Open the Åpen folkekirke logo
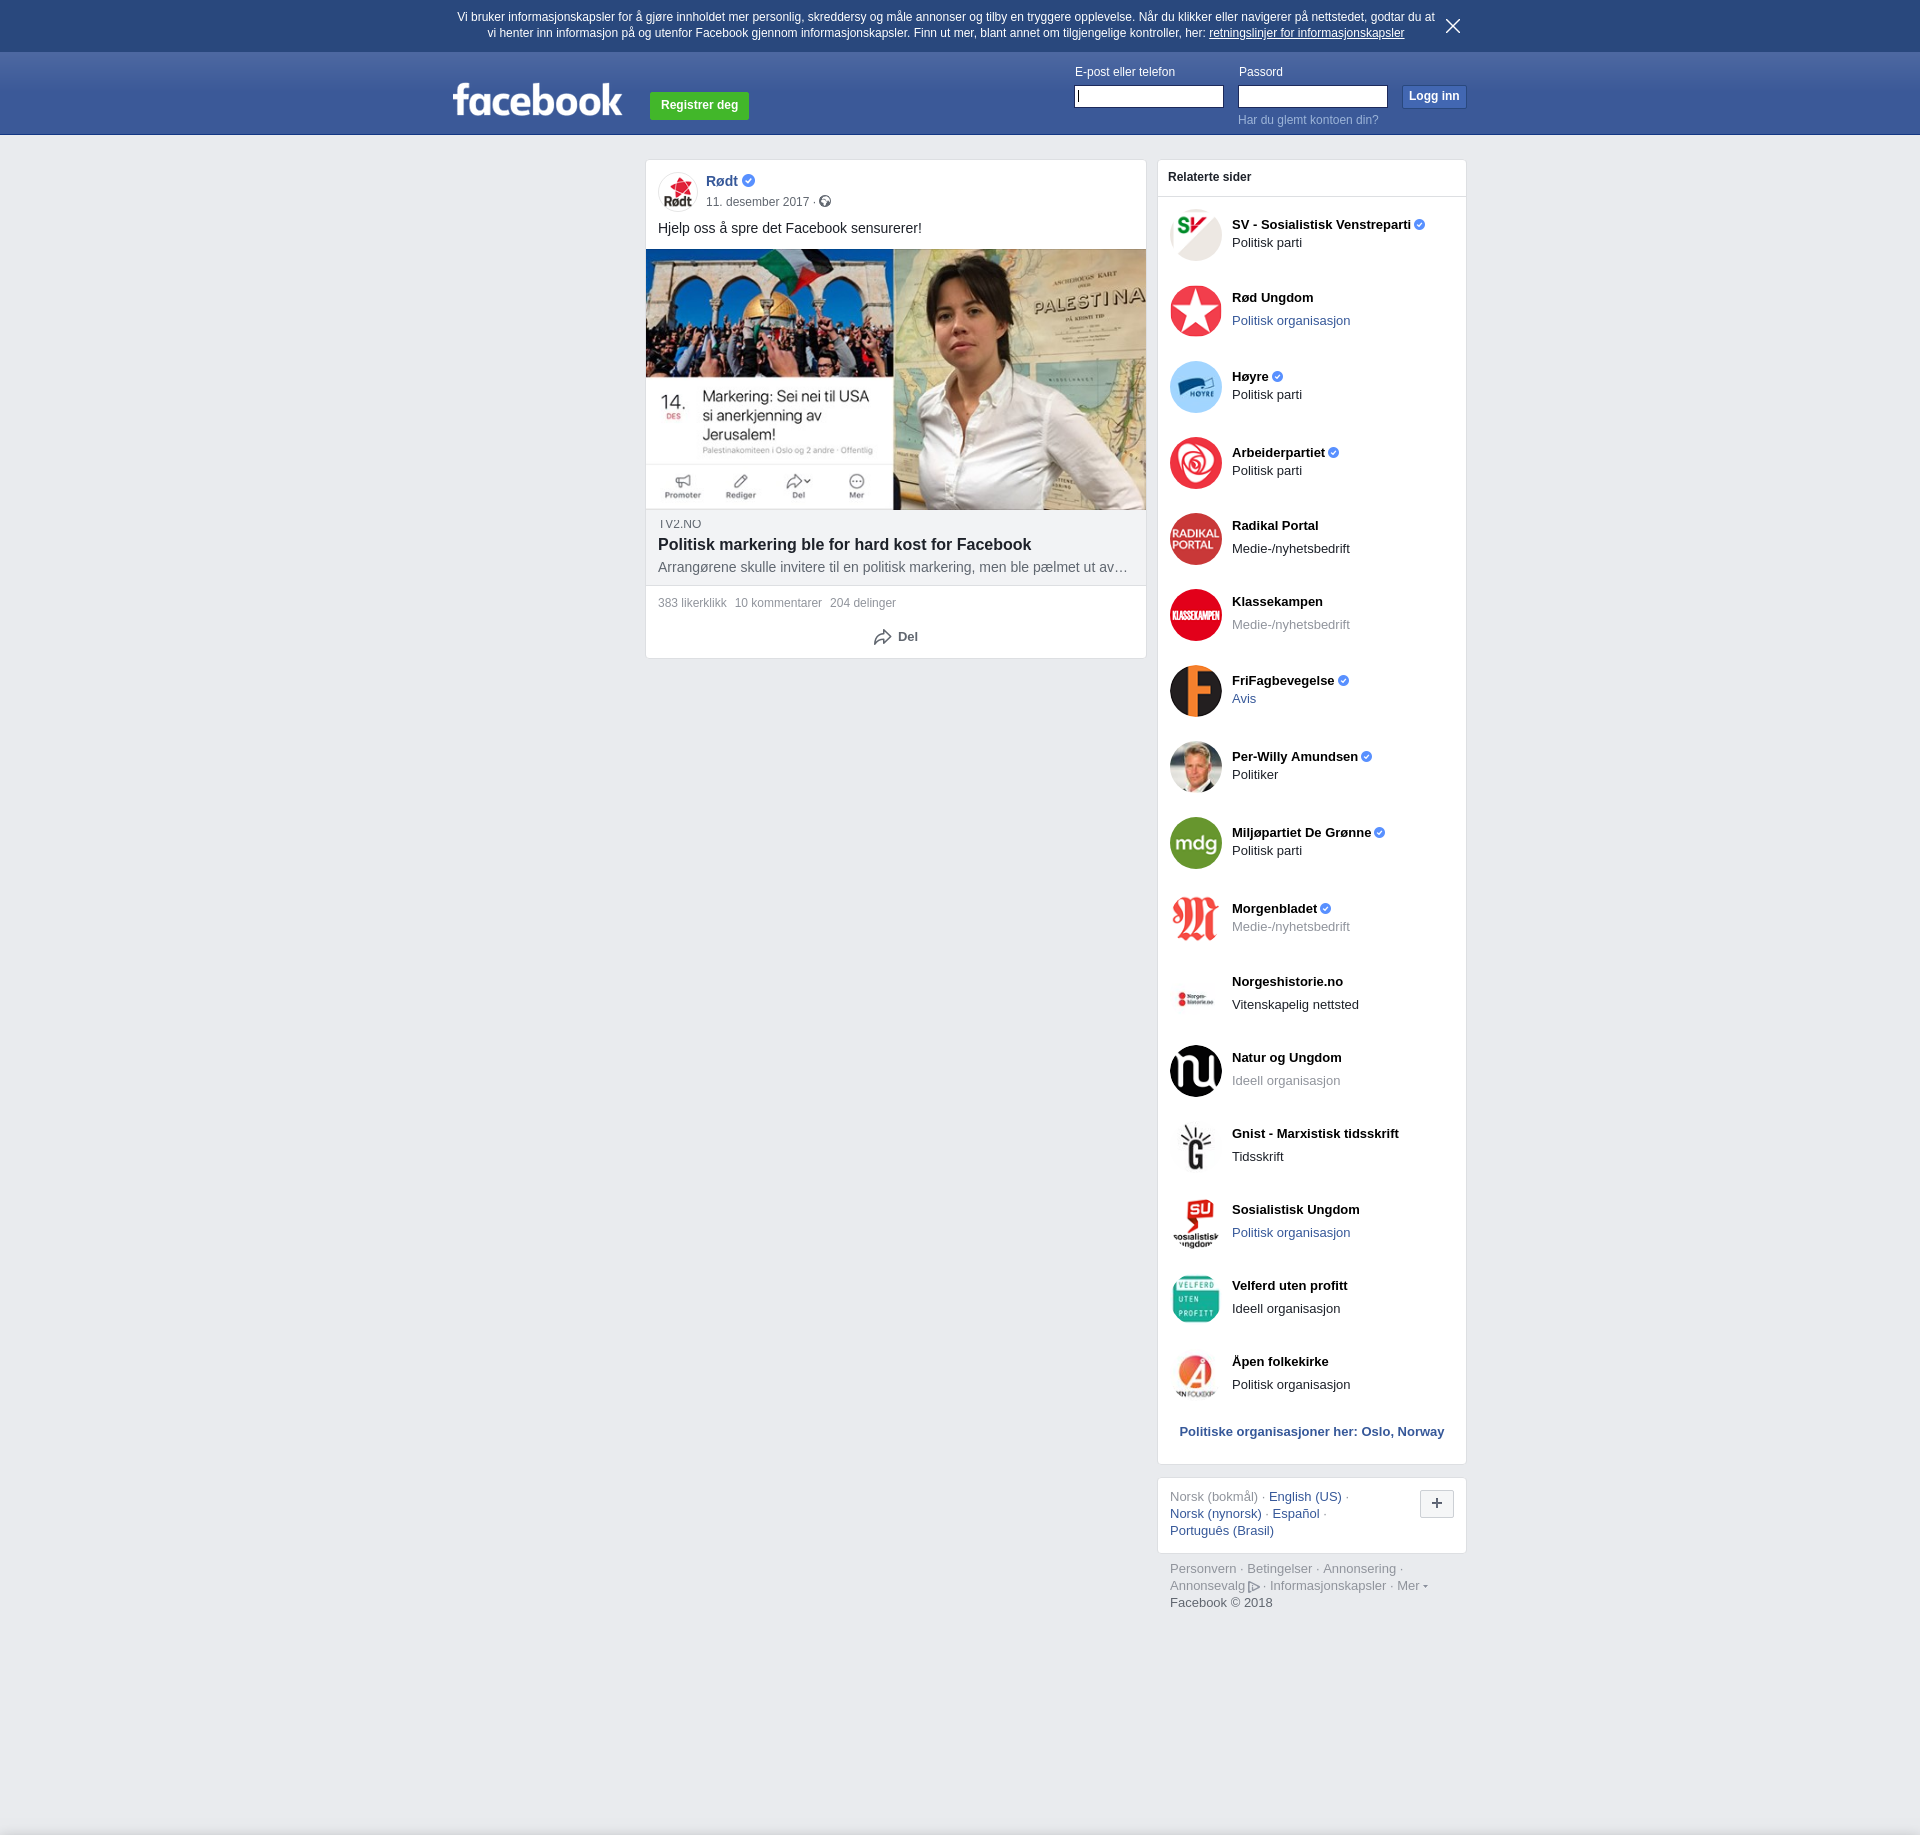The image size is (1920, 1835). point(1196,1375)
